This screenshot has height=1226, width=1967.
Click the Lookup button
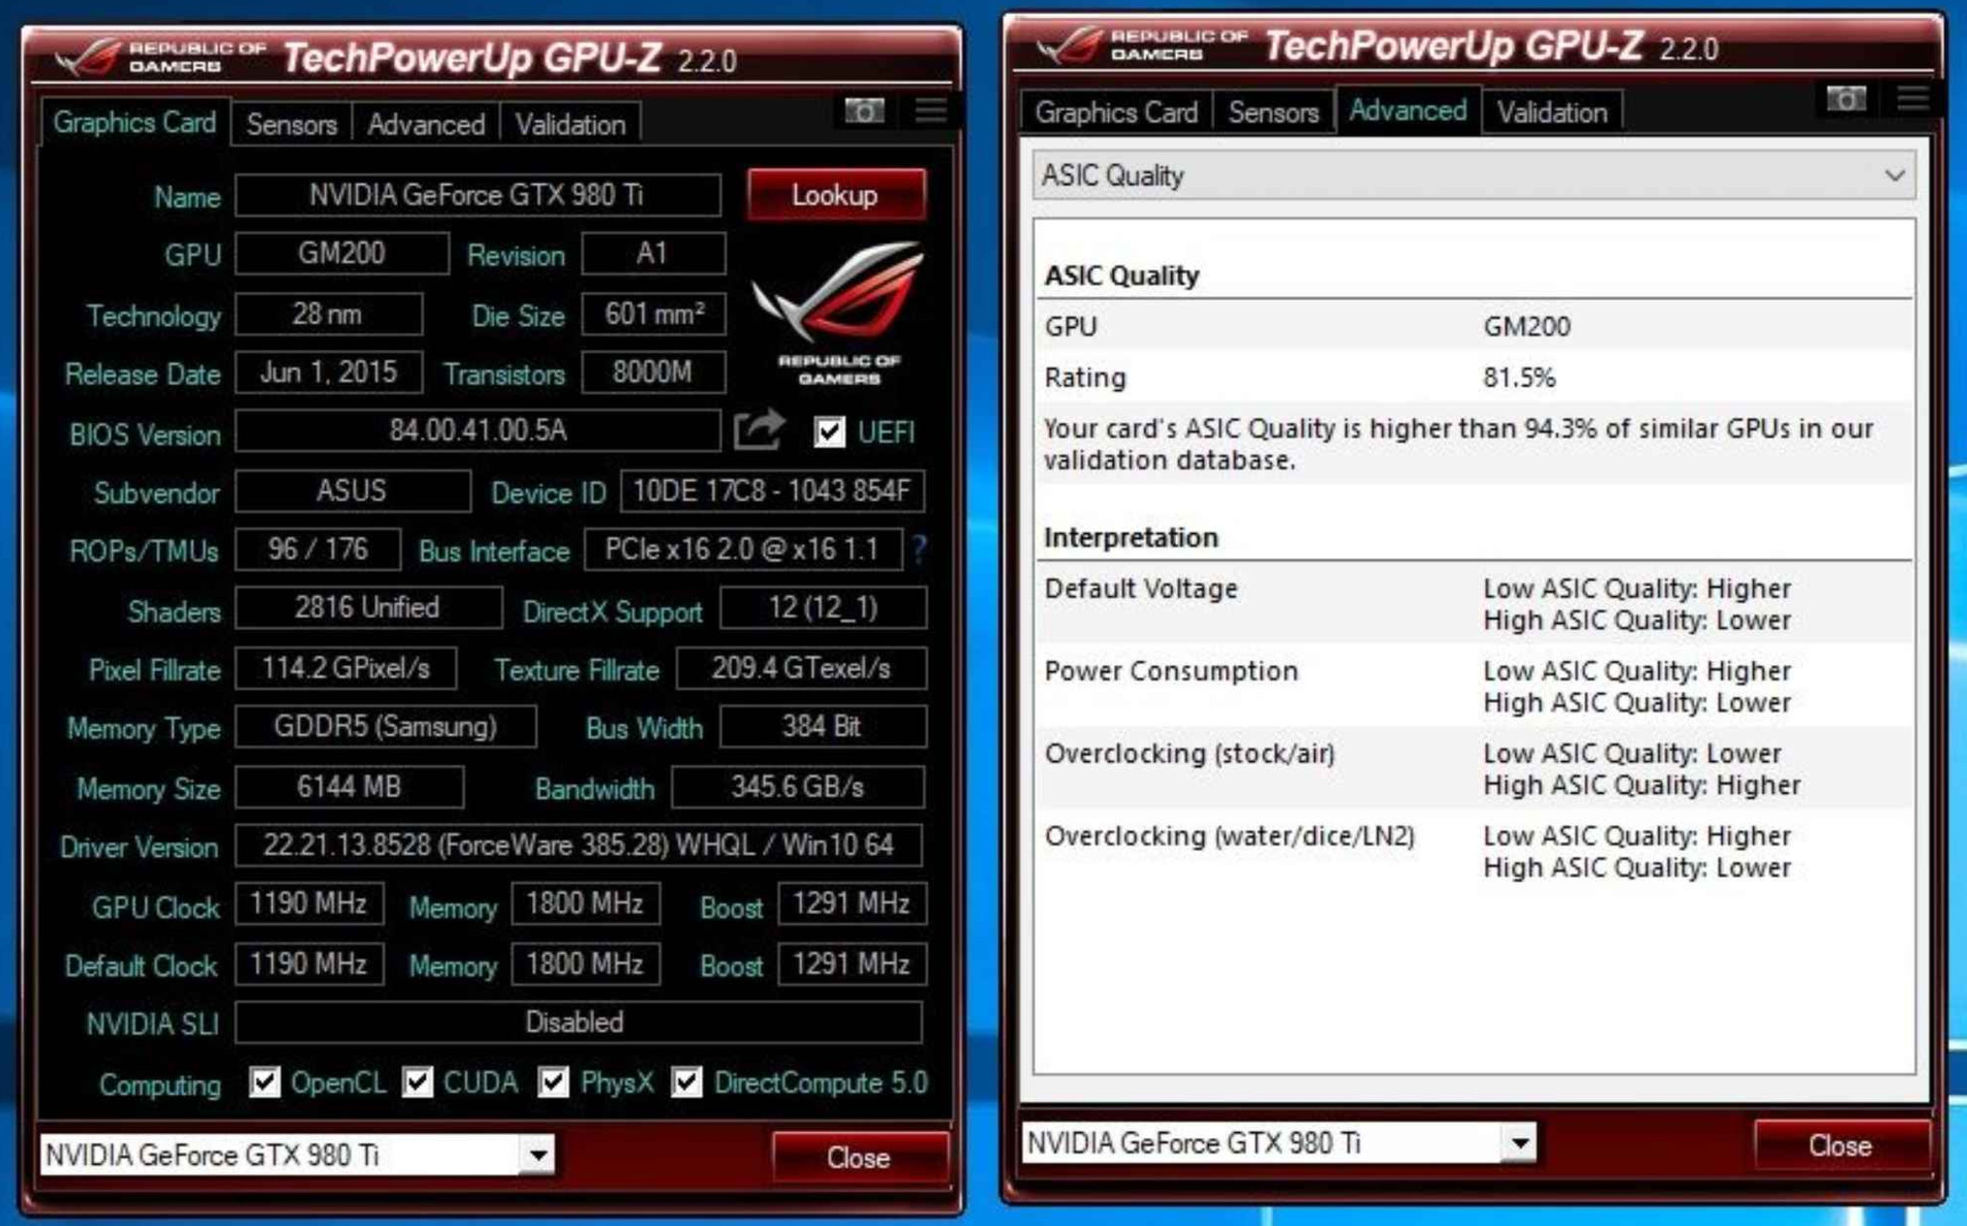point(836,194)
